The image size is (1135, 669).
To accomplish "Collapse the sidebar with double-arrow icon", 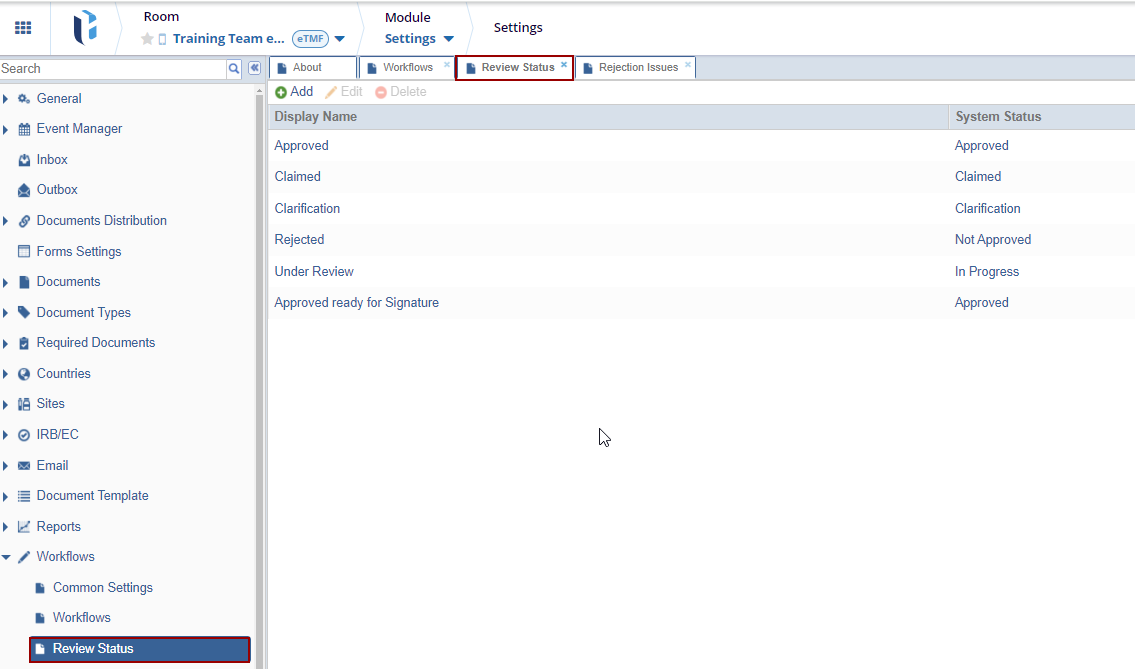I will click(254, 68).
